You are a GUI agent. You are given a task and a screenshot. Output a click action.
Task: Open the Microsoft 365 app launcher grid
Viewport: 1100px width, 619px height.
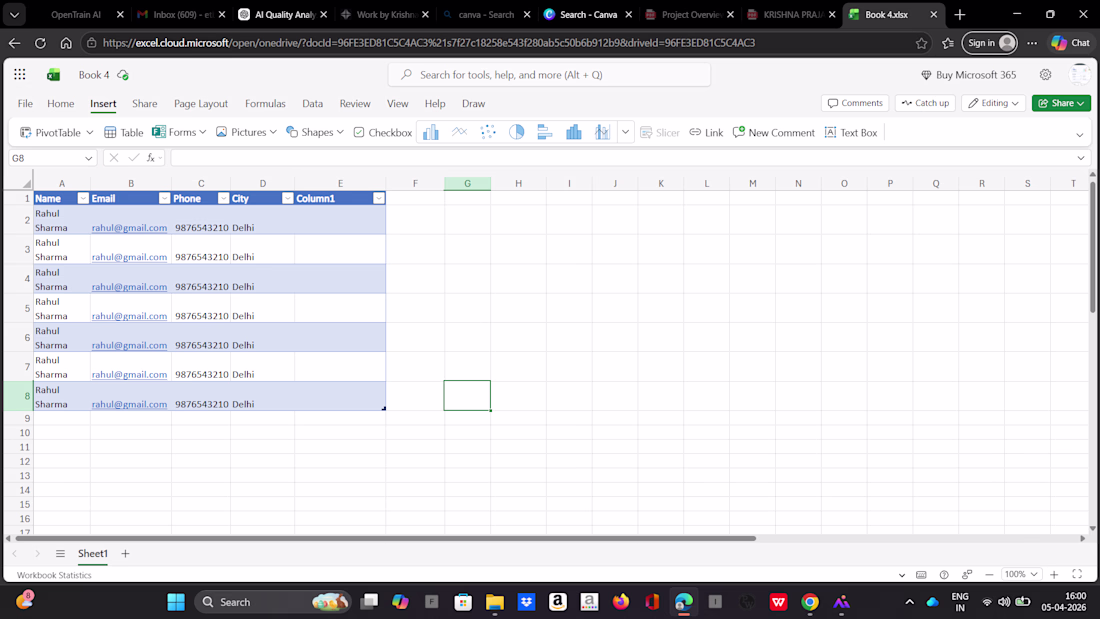pyautogui.click(x=20, y=74)
